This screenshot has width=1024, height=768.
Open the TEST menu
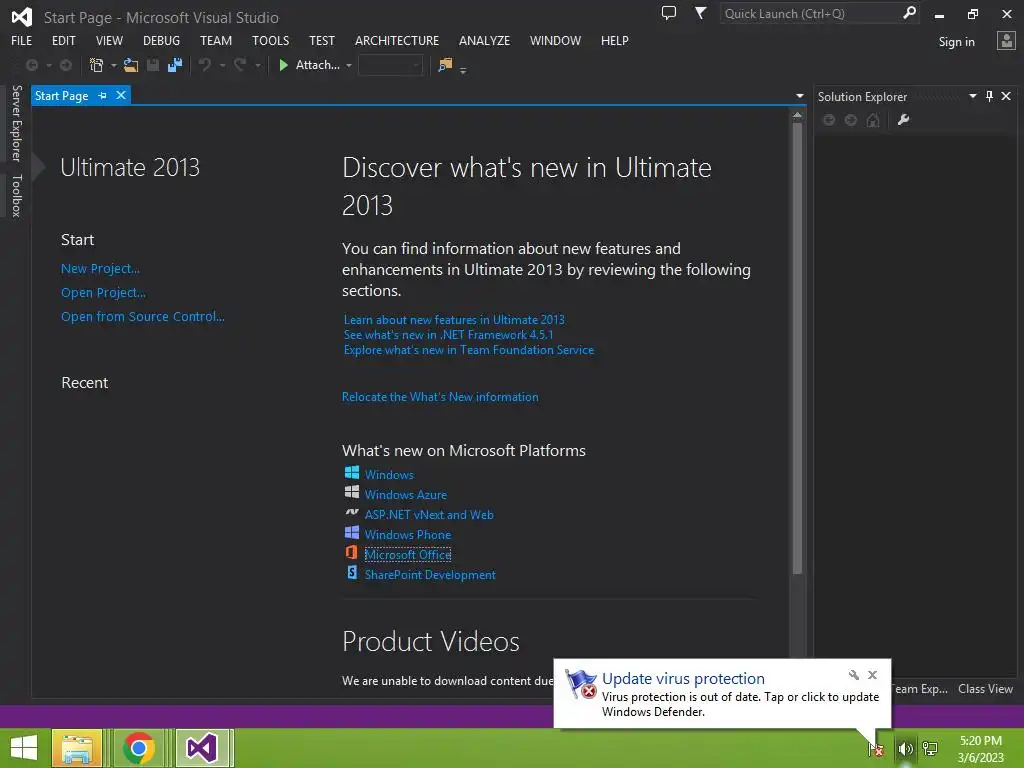point(322,40)
